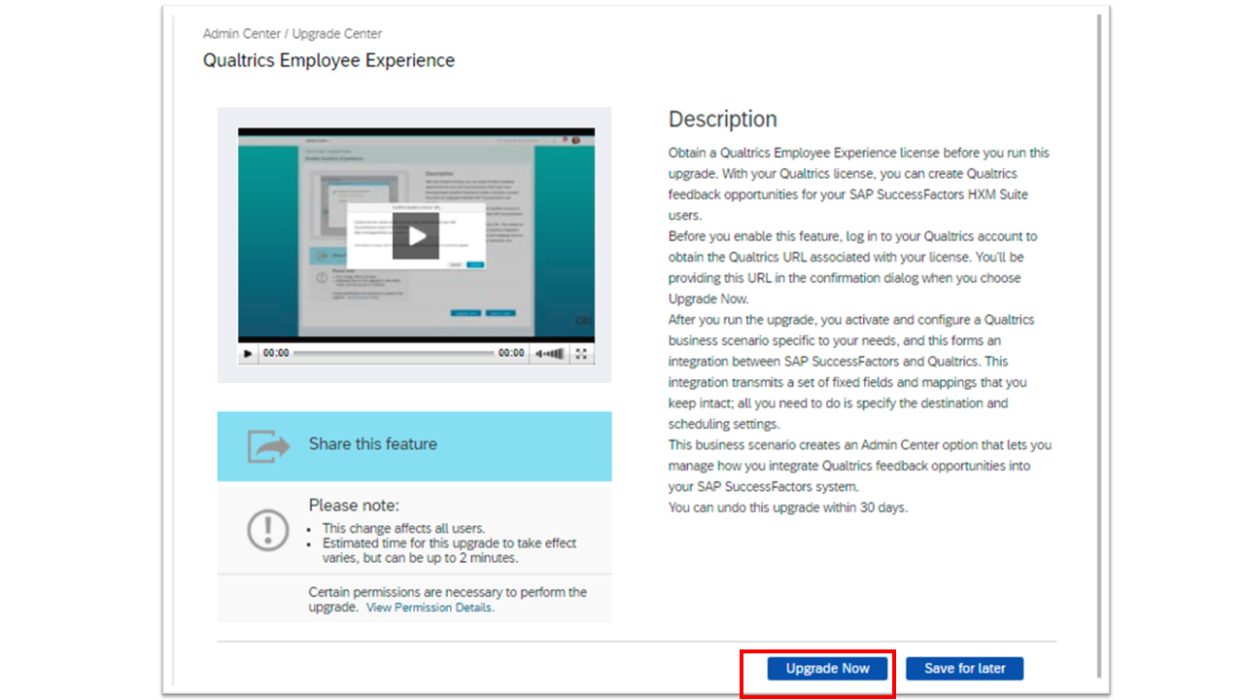The width and height of the screenshot is (1244, 700).
Task: Click the circled alert symbol beside Please note
Action: tap(262, 531)
